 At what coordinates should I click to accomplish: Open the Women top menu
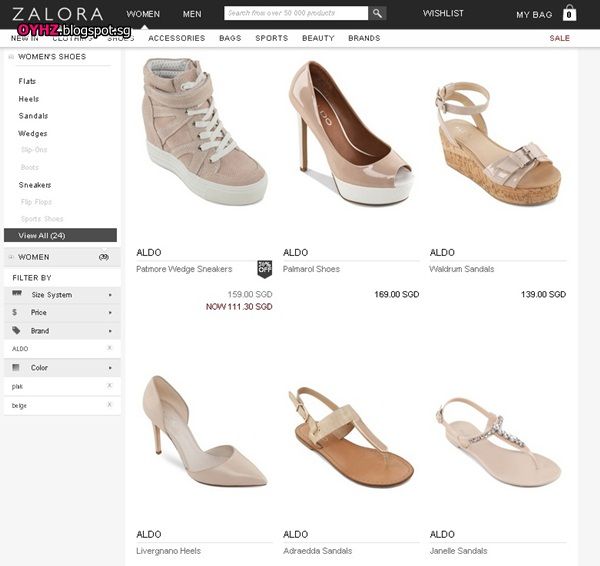point(143,14)
